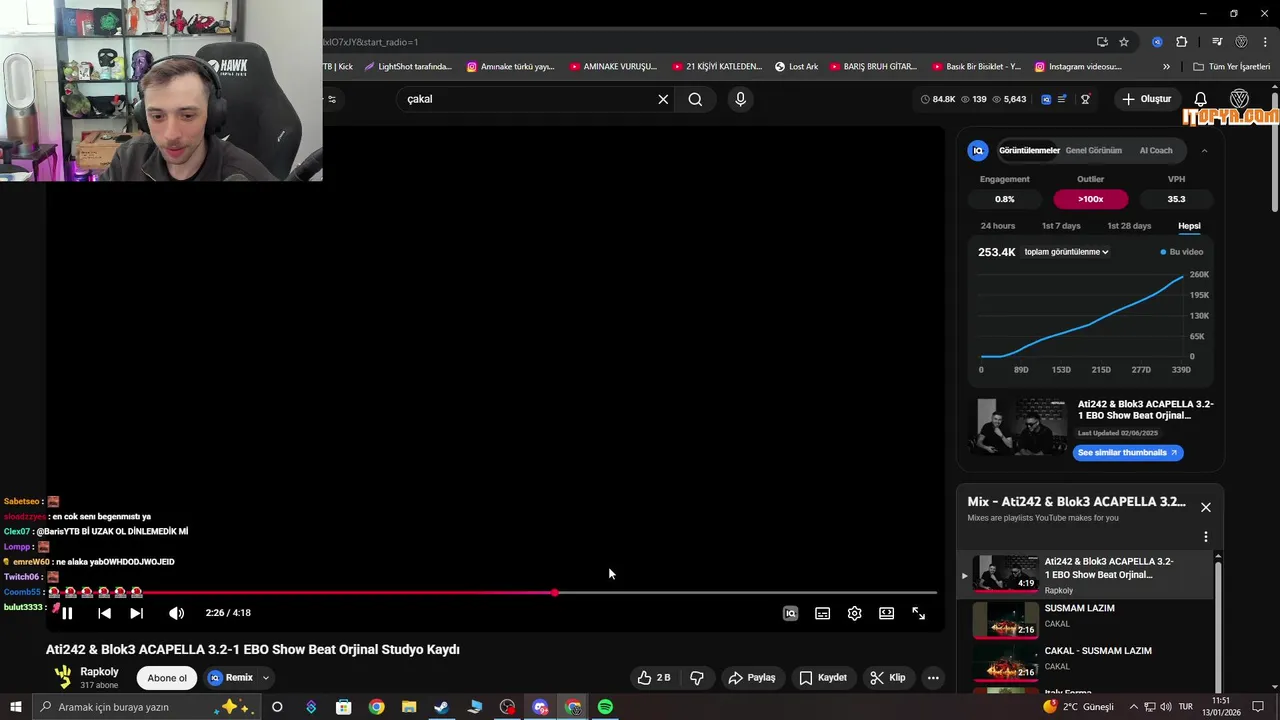This screenshot has width=1280, height=720.
Task: Select the current Ati242 playlist item
Action: coord(1087,575)
